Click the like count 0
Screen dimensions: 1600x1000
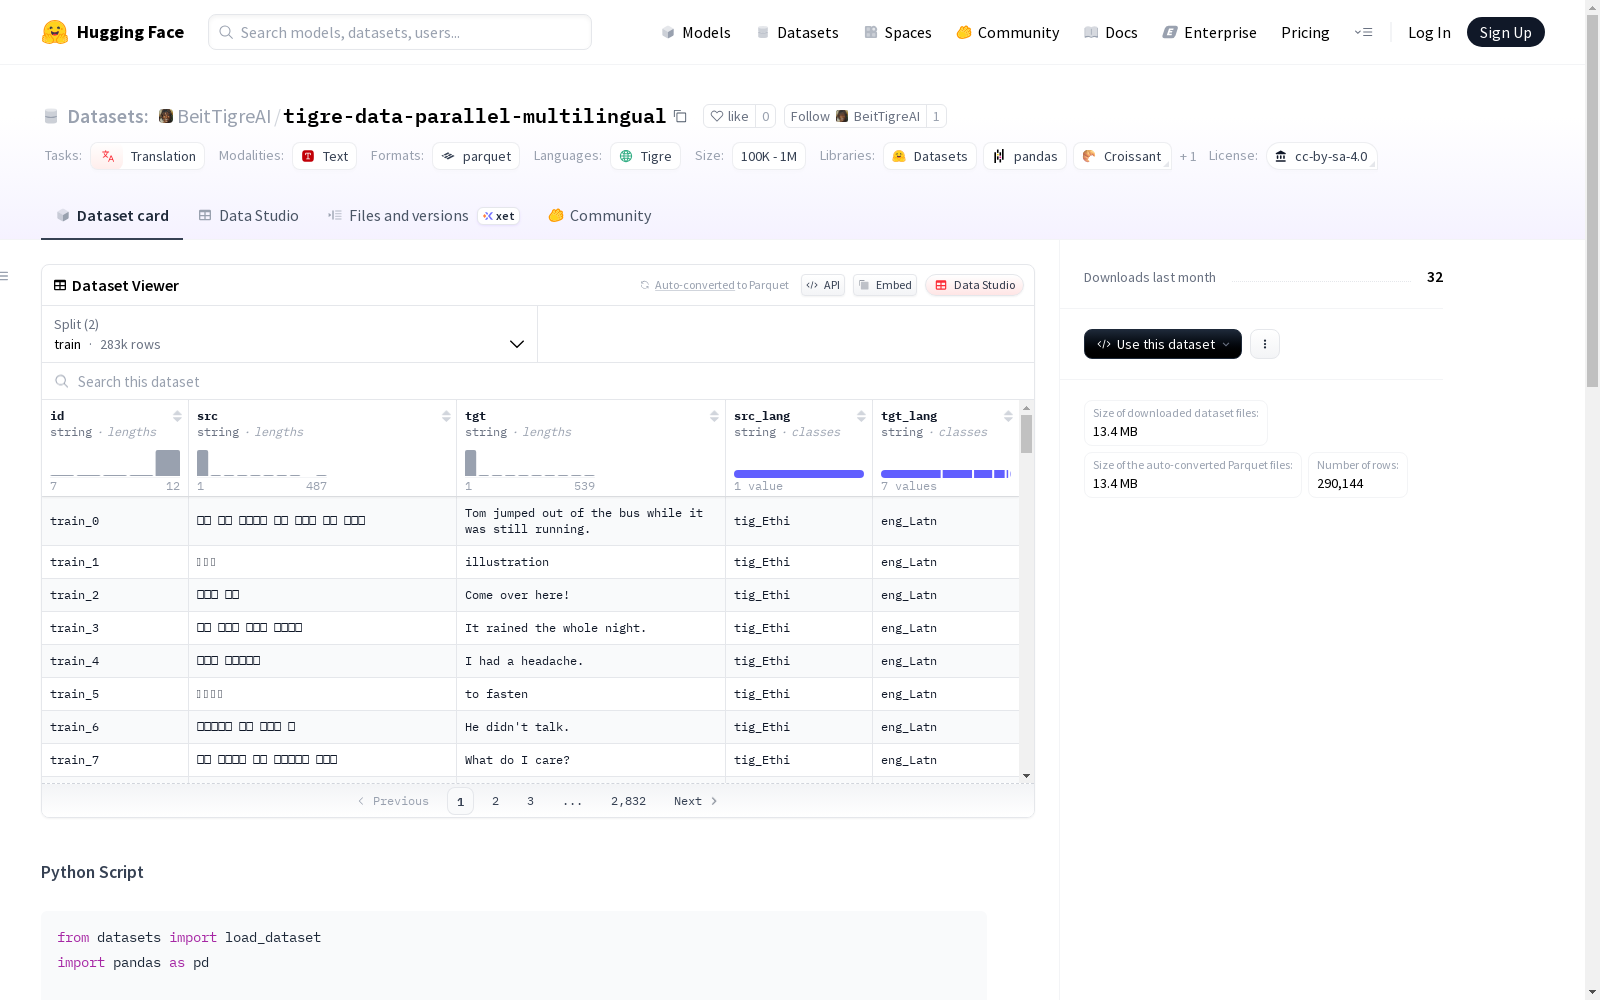pyautogui.click(x=766, y=116)
